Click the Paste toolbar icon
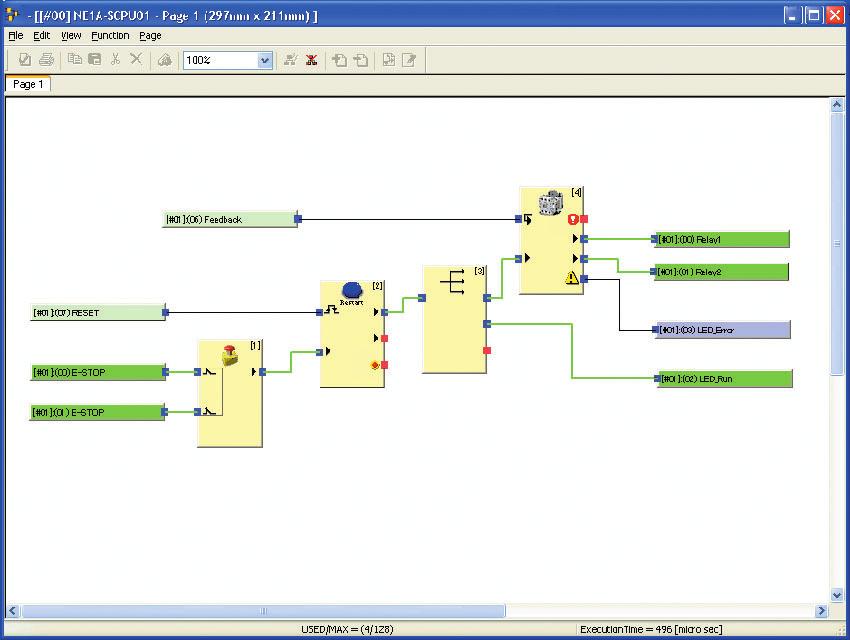This screenshot has height=640, width=850. point(95,59)
